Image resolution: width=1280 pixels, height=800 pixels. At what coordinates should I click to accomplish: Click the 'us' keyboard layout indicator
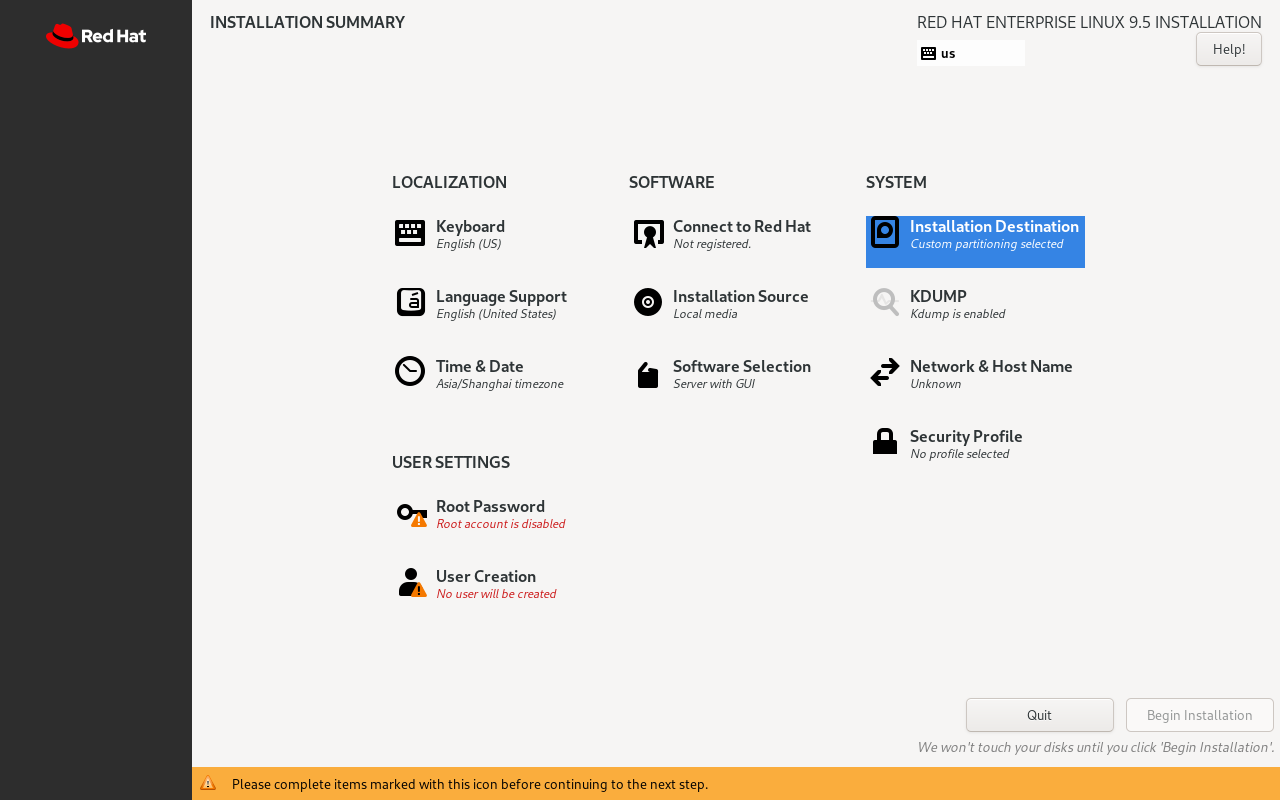tap(971, 53)
